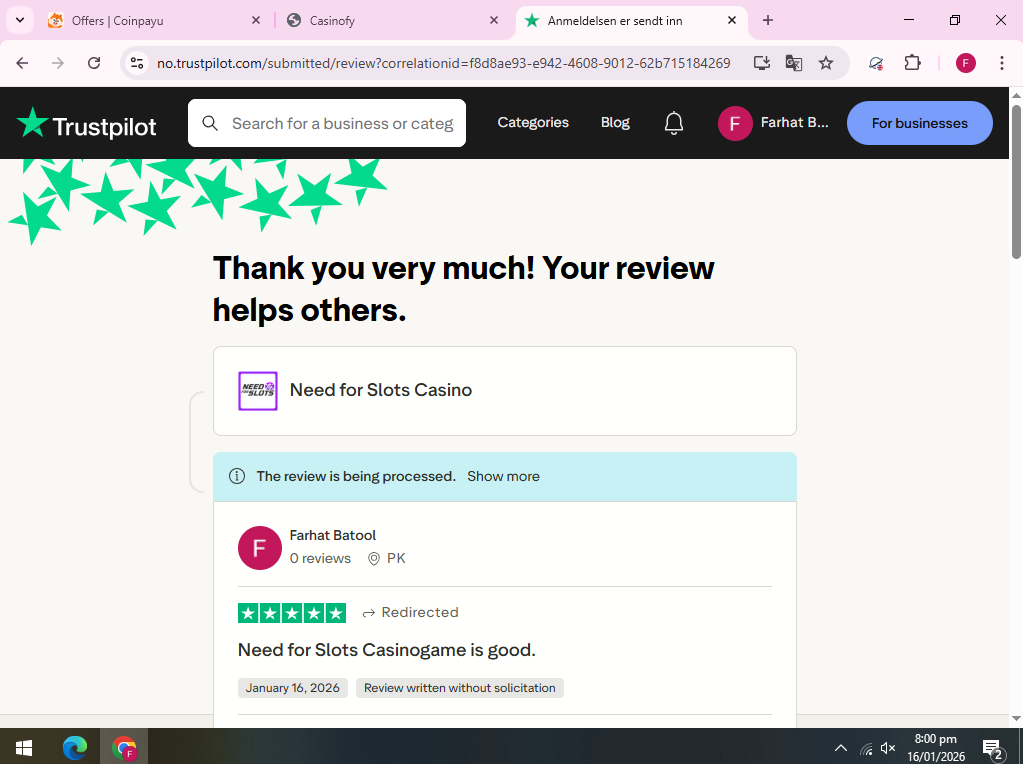Open the Windows Start menu

[23, 747]
